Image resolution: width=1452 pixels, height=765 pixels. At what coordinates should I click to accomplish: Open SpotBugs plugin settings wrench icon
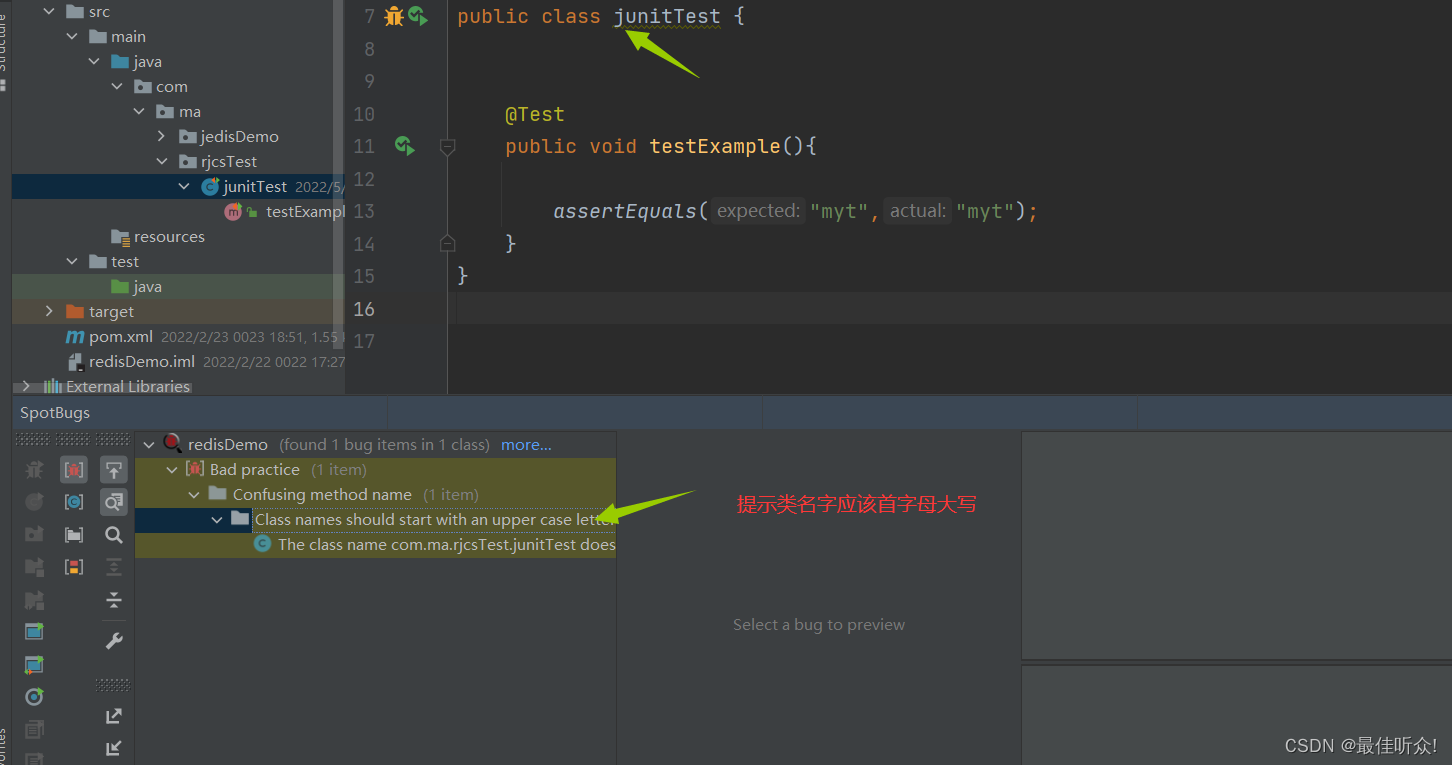114,641
